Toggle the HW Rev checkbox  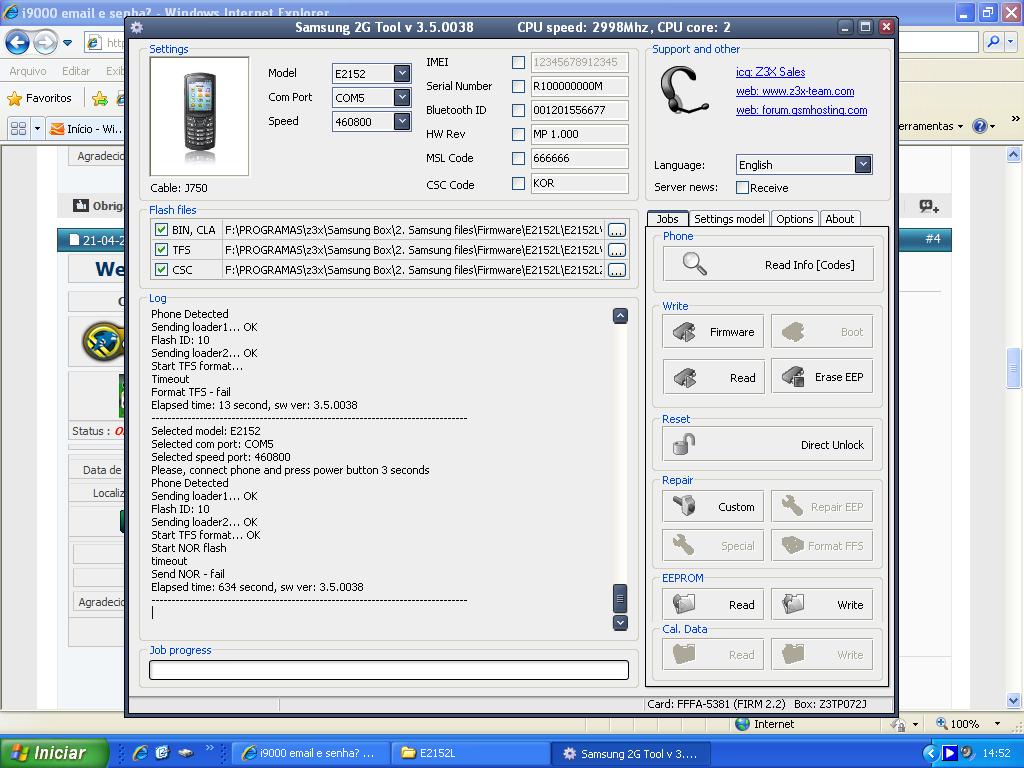(x=519, y=135)
